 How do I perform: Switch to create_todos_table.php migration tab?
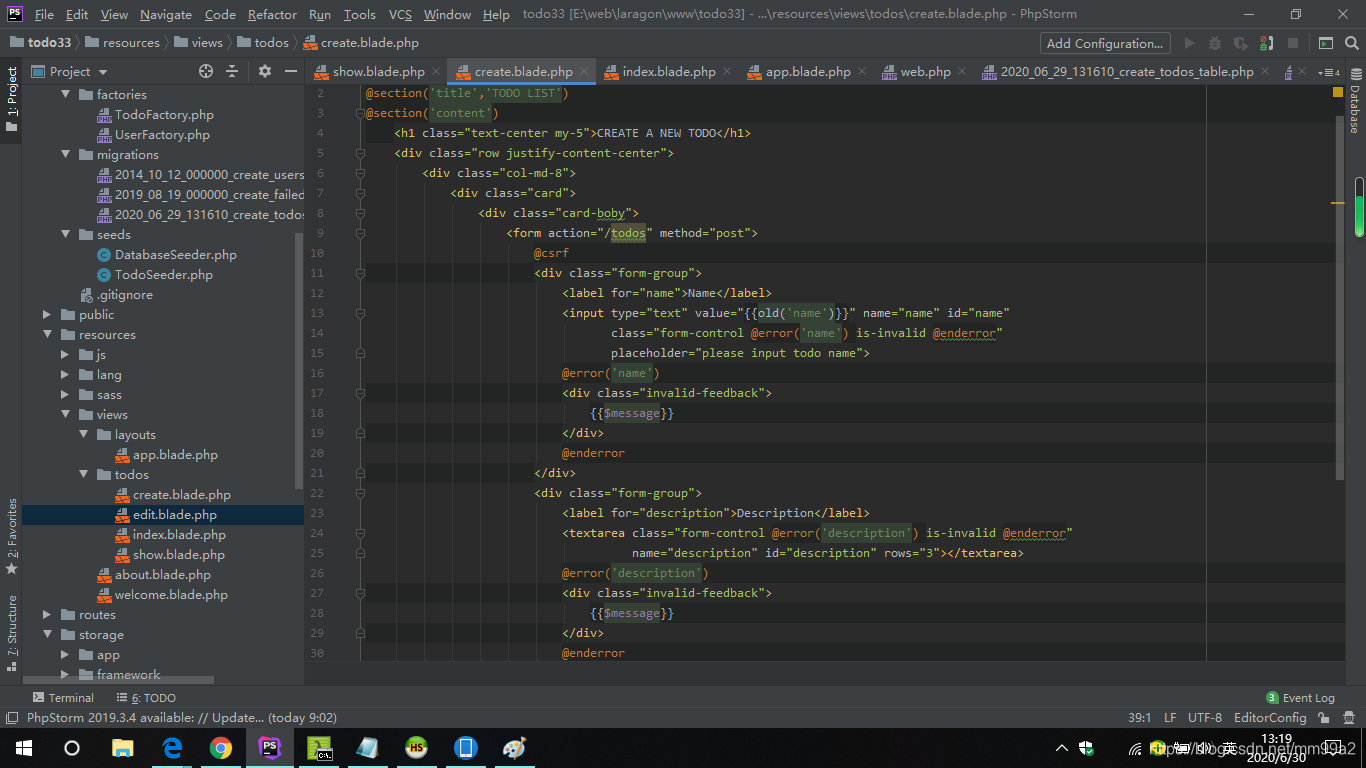point(1127,71)
